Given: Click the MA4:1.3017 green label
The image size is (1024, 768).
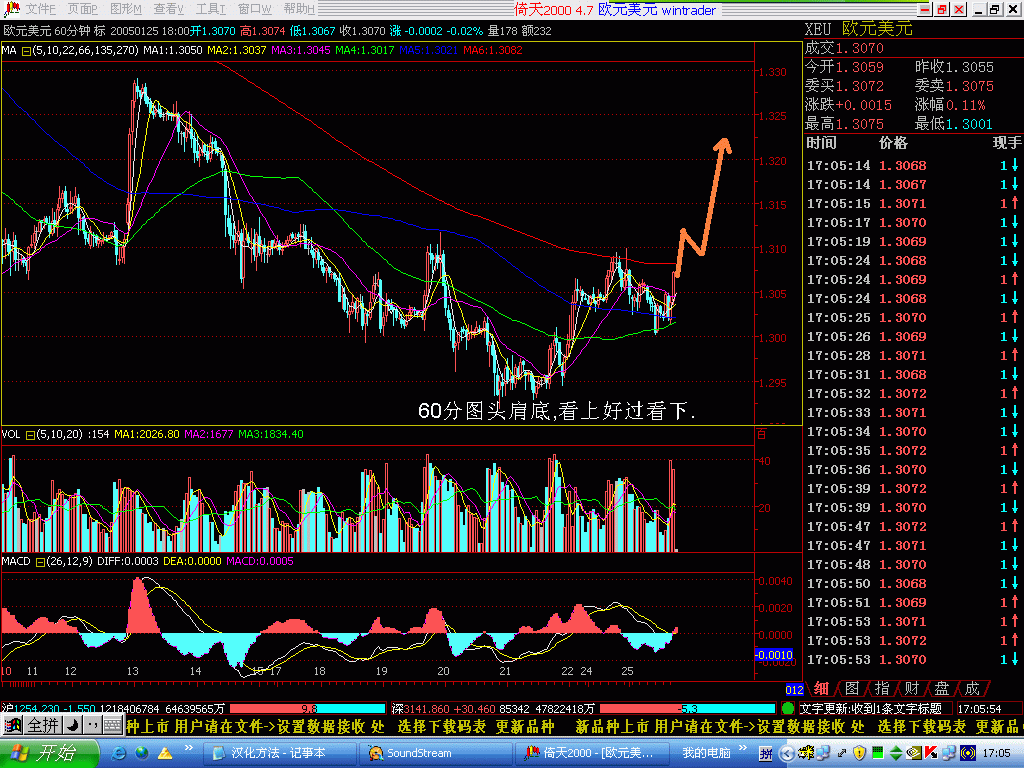Looking at the screenshot, I should pos(364,50).
